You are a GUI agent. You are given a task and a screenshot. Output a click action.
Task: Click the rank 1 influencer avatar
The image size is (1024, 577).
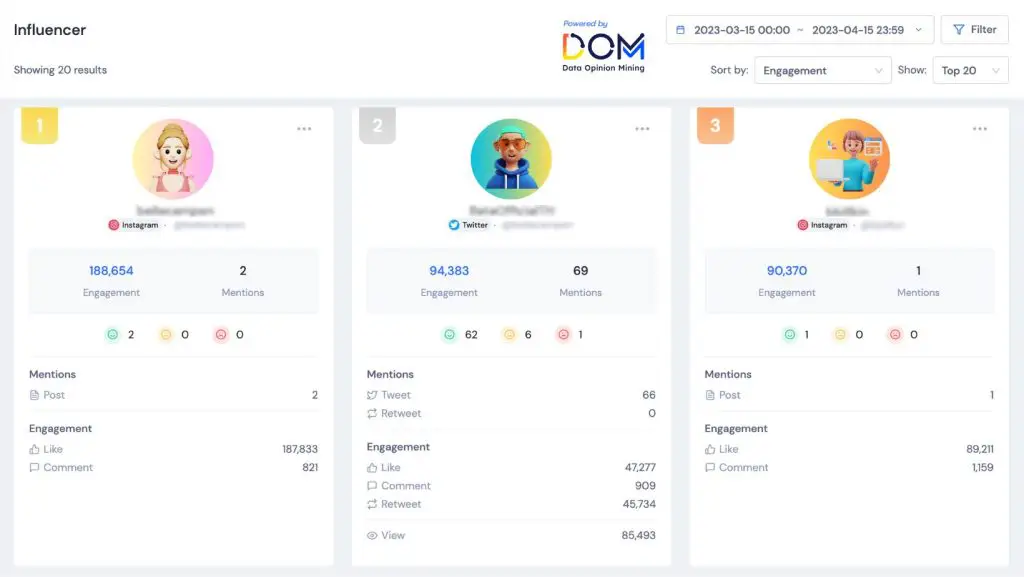pyautogui.click(x=173, y=159)
